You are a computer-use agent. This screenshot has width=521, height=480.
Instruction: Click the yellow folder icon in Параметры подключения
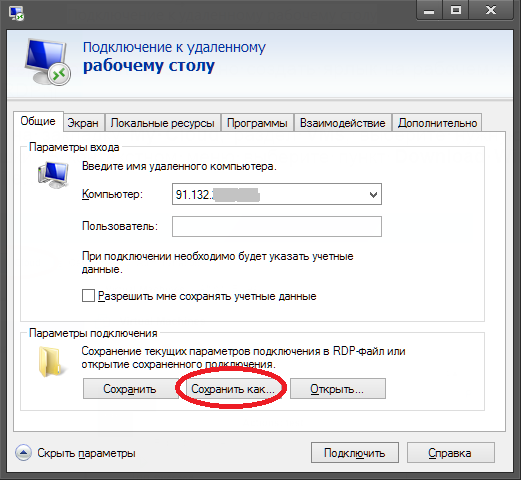(51, 362)
